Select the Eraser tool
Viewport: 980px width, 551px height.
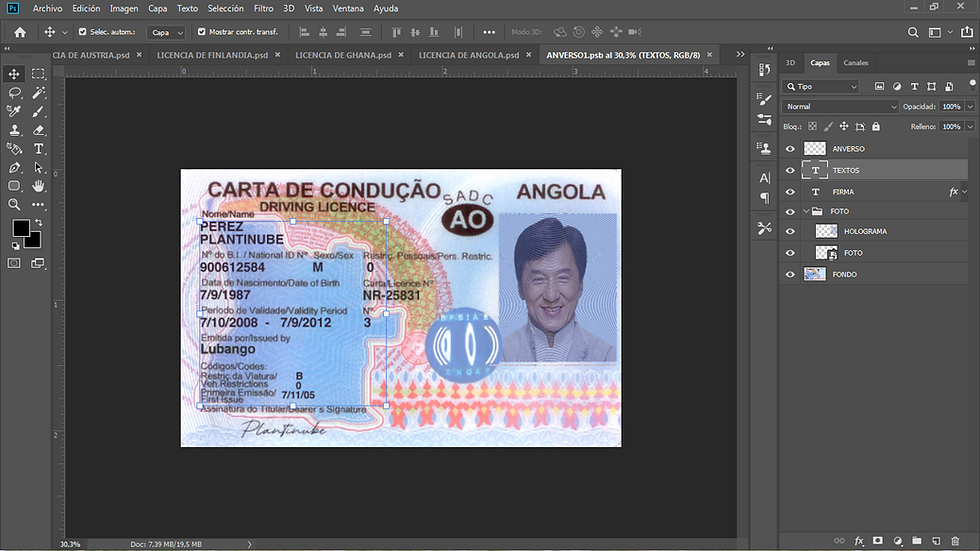(38, 130)
